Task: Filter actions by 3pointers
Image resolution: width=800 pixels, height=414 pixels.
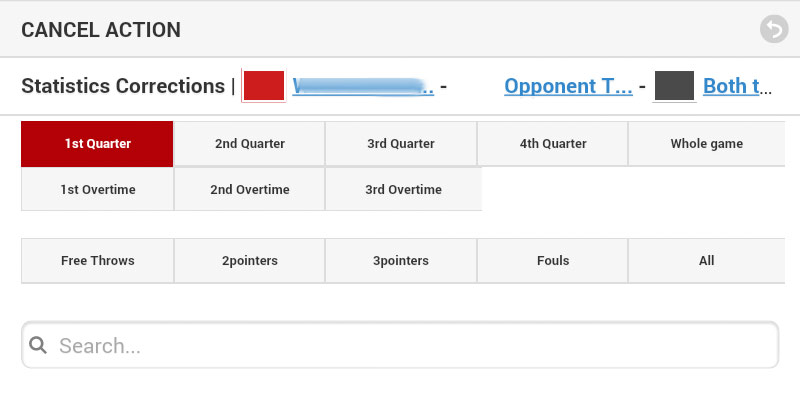Action: click(x=401, y=261)
